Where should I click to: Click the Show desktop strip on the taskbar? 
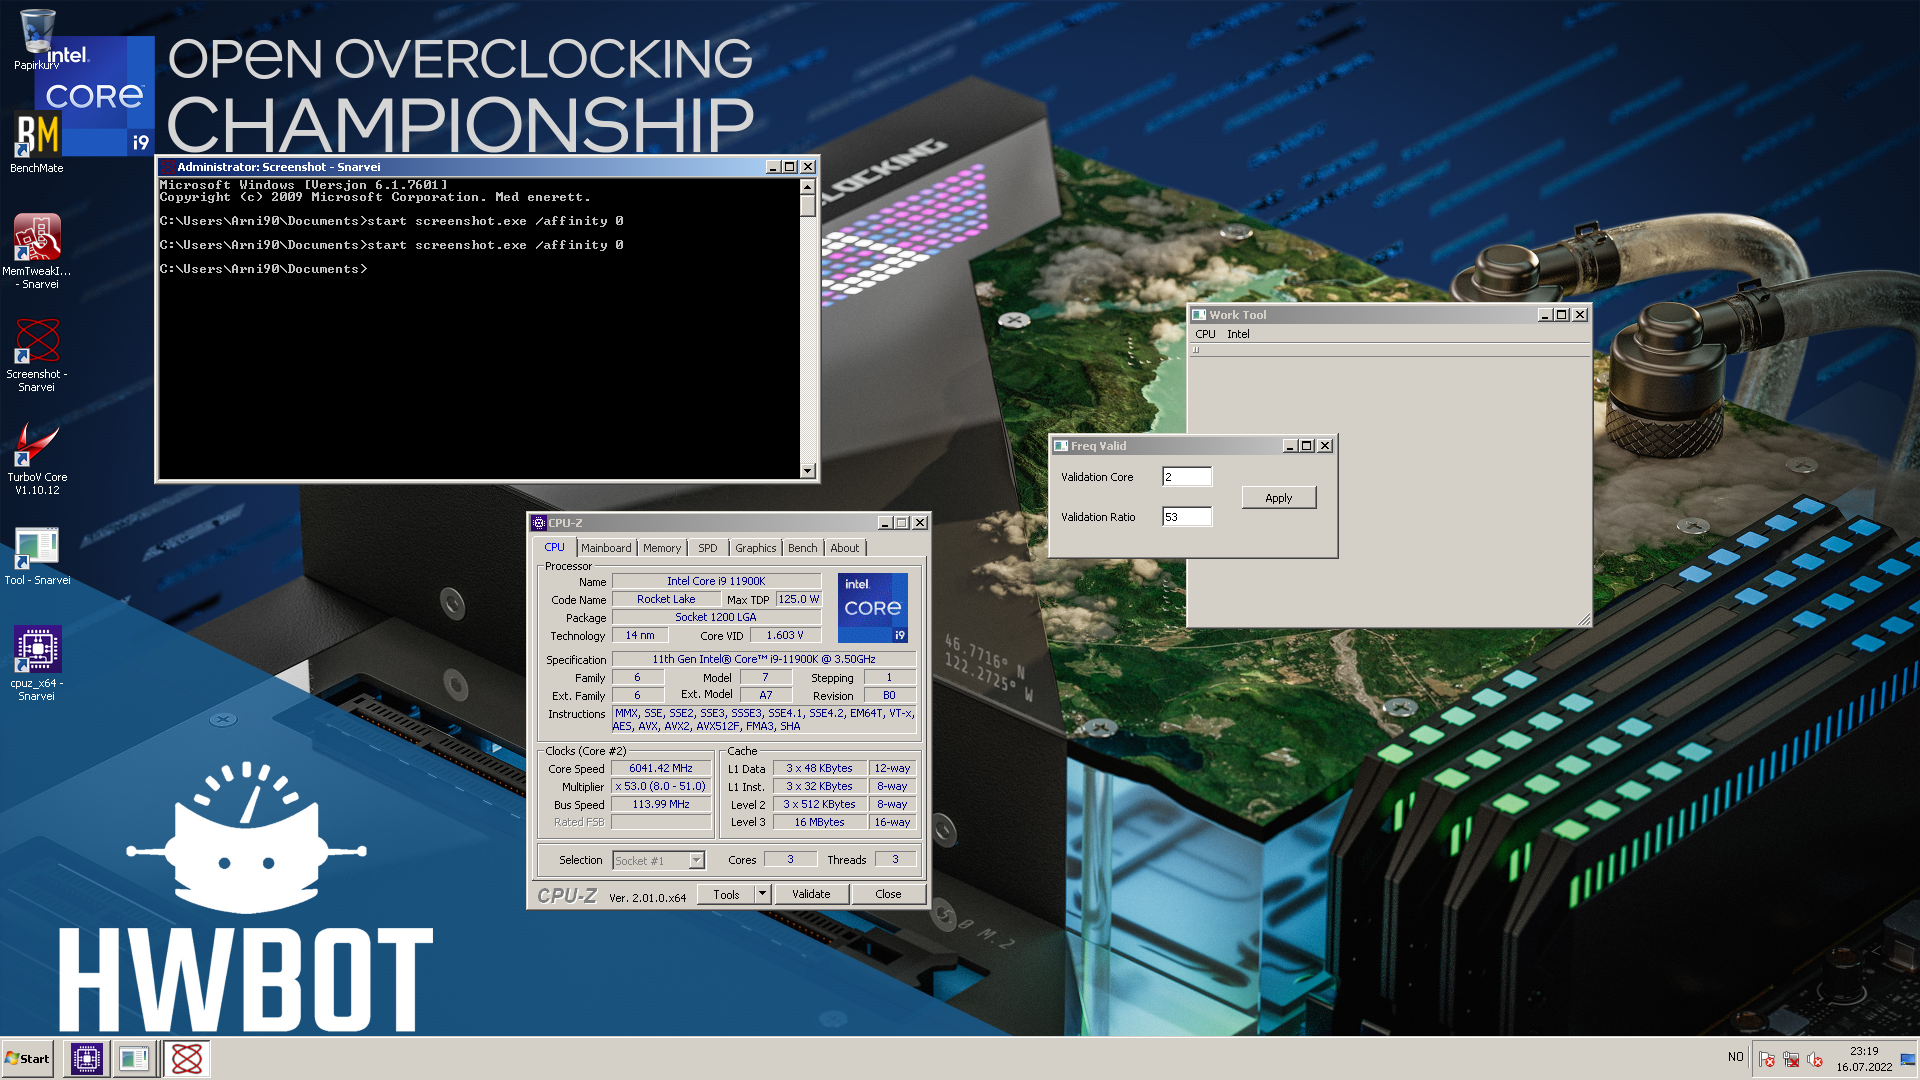point(1908,1059)
